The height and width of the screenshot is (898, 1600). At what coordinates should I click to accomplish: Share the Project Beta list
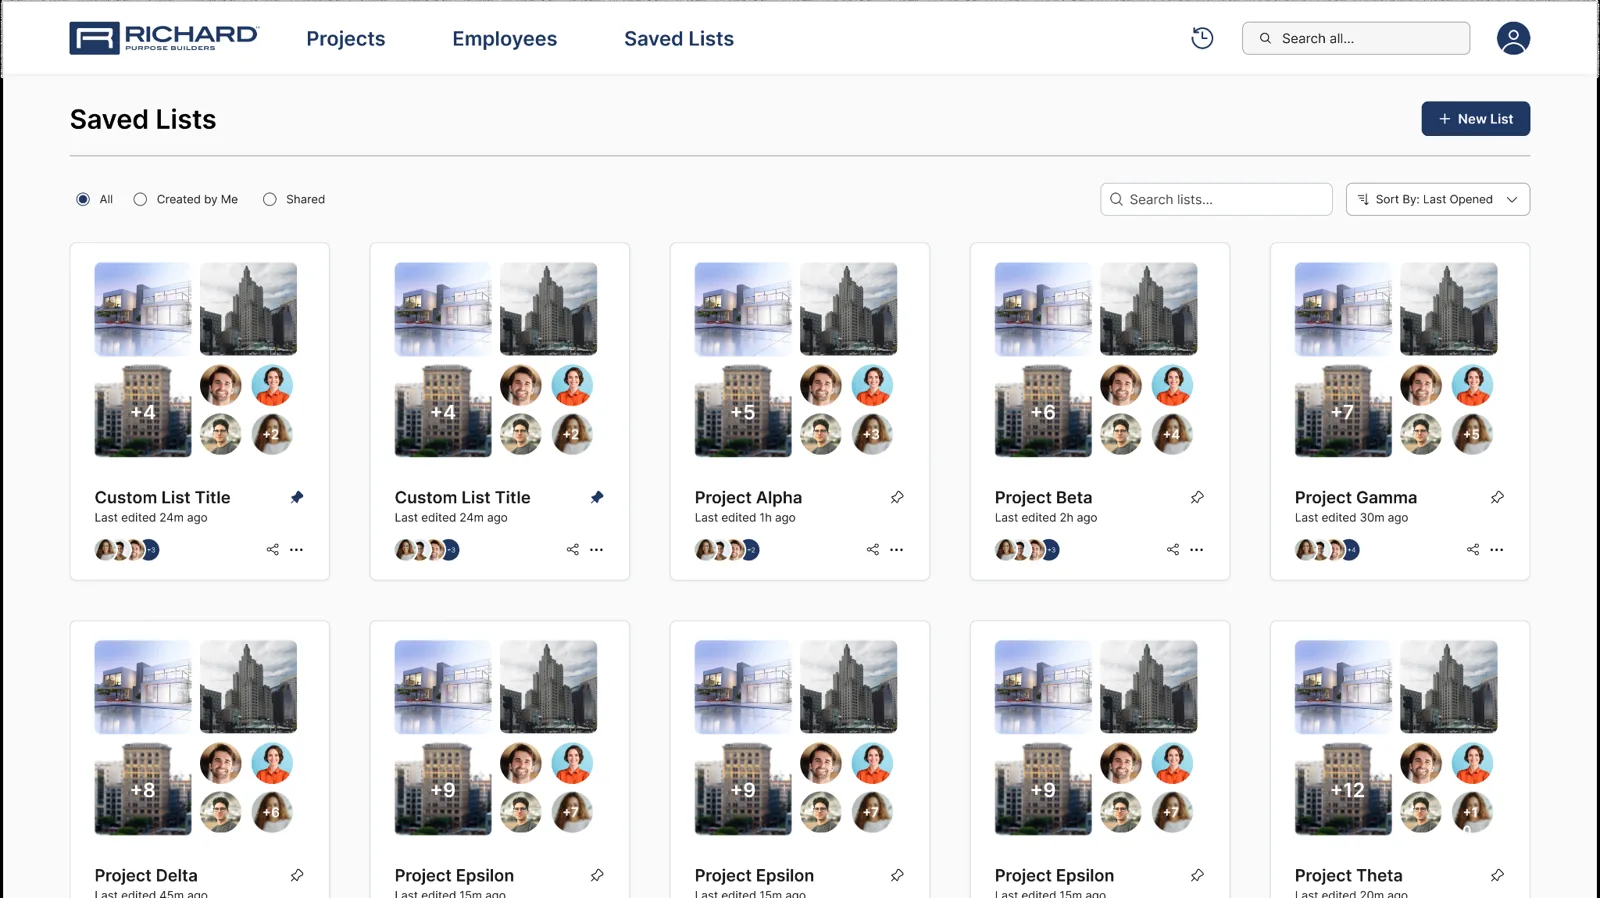click(1173, 550)
